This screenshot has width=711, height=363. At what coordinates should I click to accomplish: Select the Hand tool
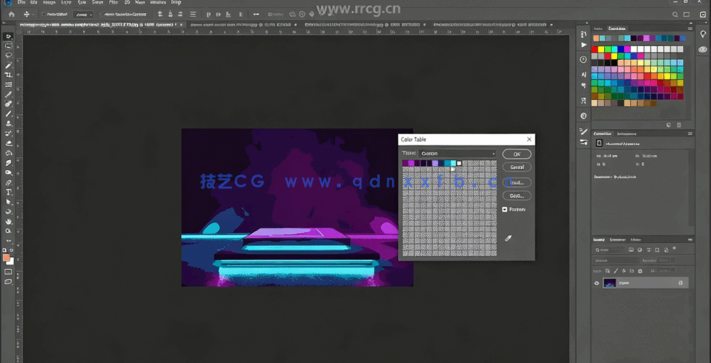[8, 222]
